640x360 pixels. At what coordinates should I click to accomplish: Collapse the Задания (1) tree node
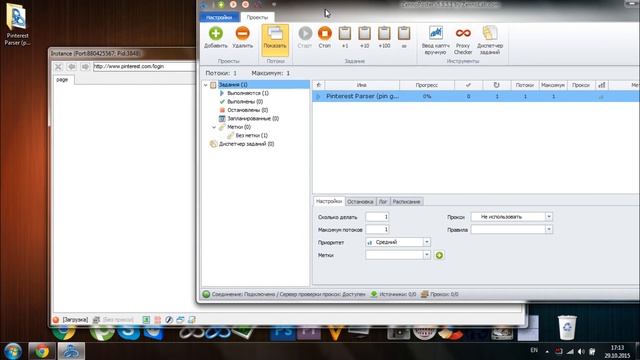point(206,85)
